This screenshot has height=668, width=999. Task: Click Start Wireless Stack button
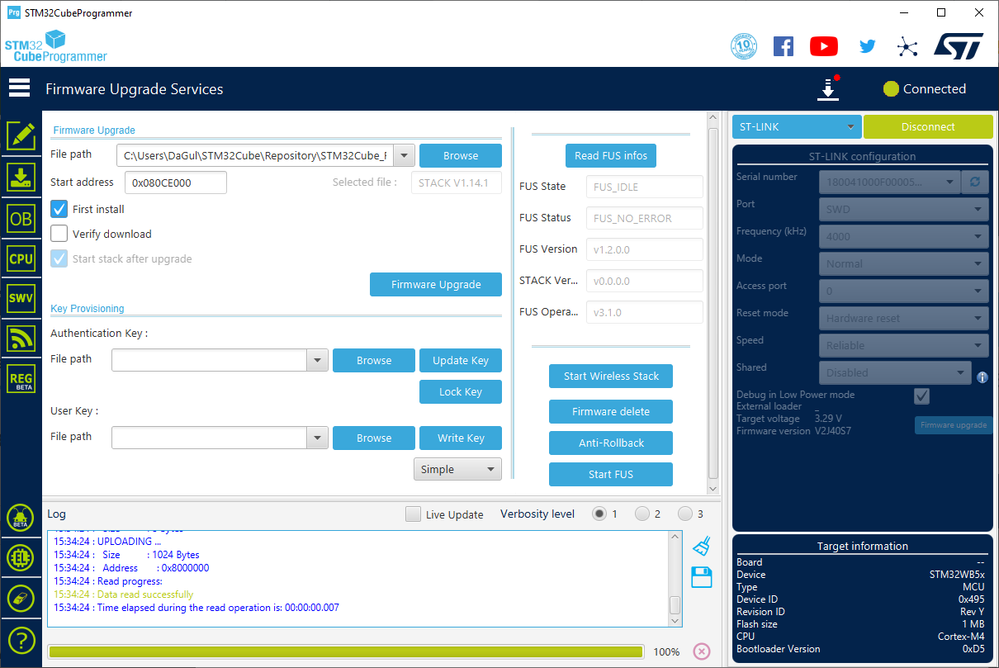click(x=610, y=376)
